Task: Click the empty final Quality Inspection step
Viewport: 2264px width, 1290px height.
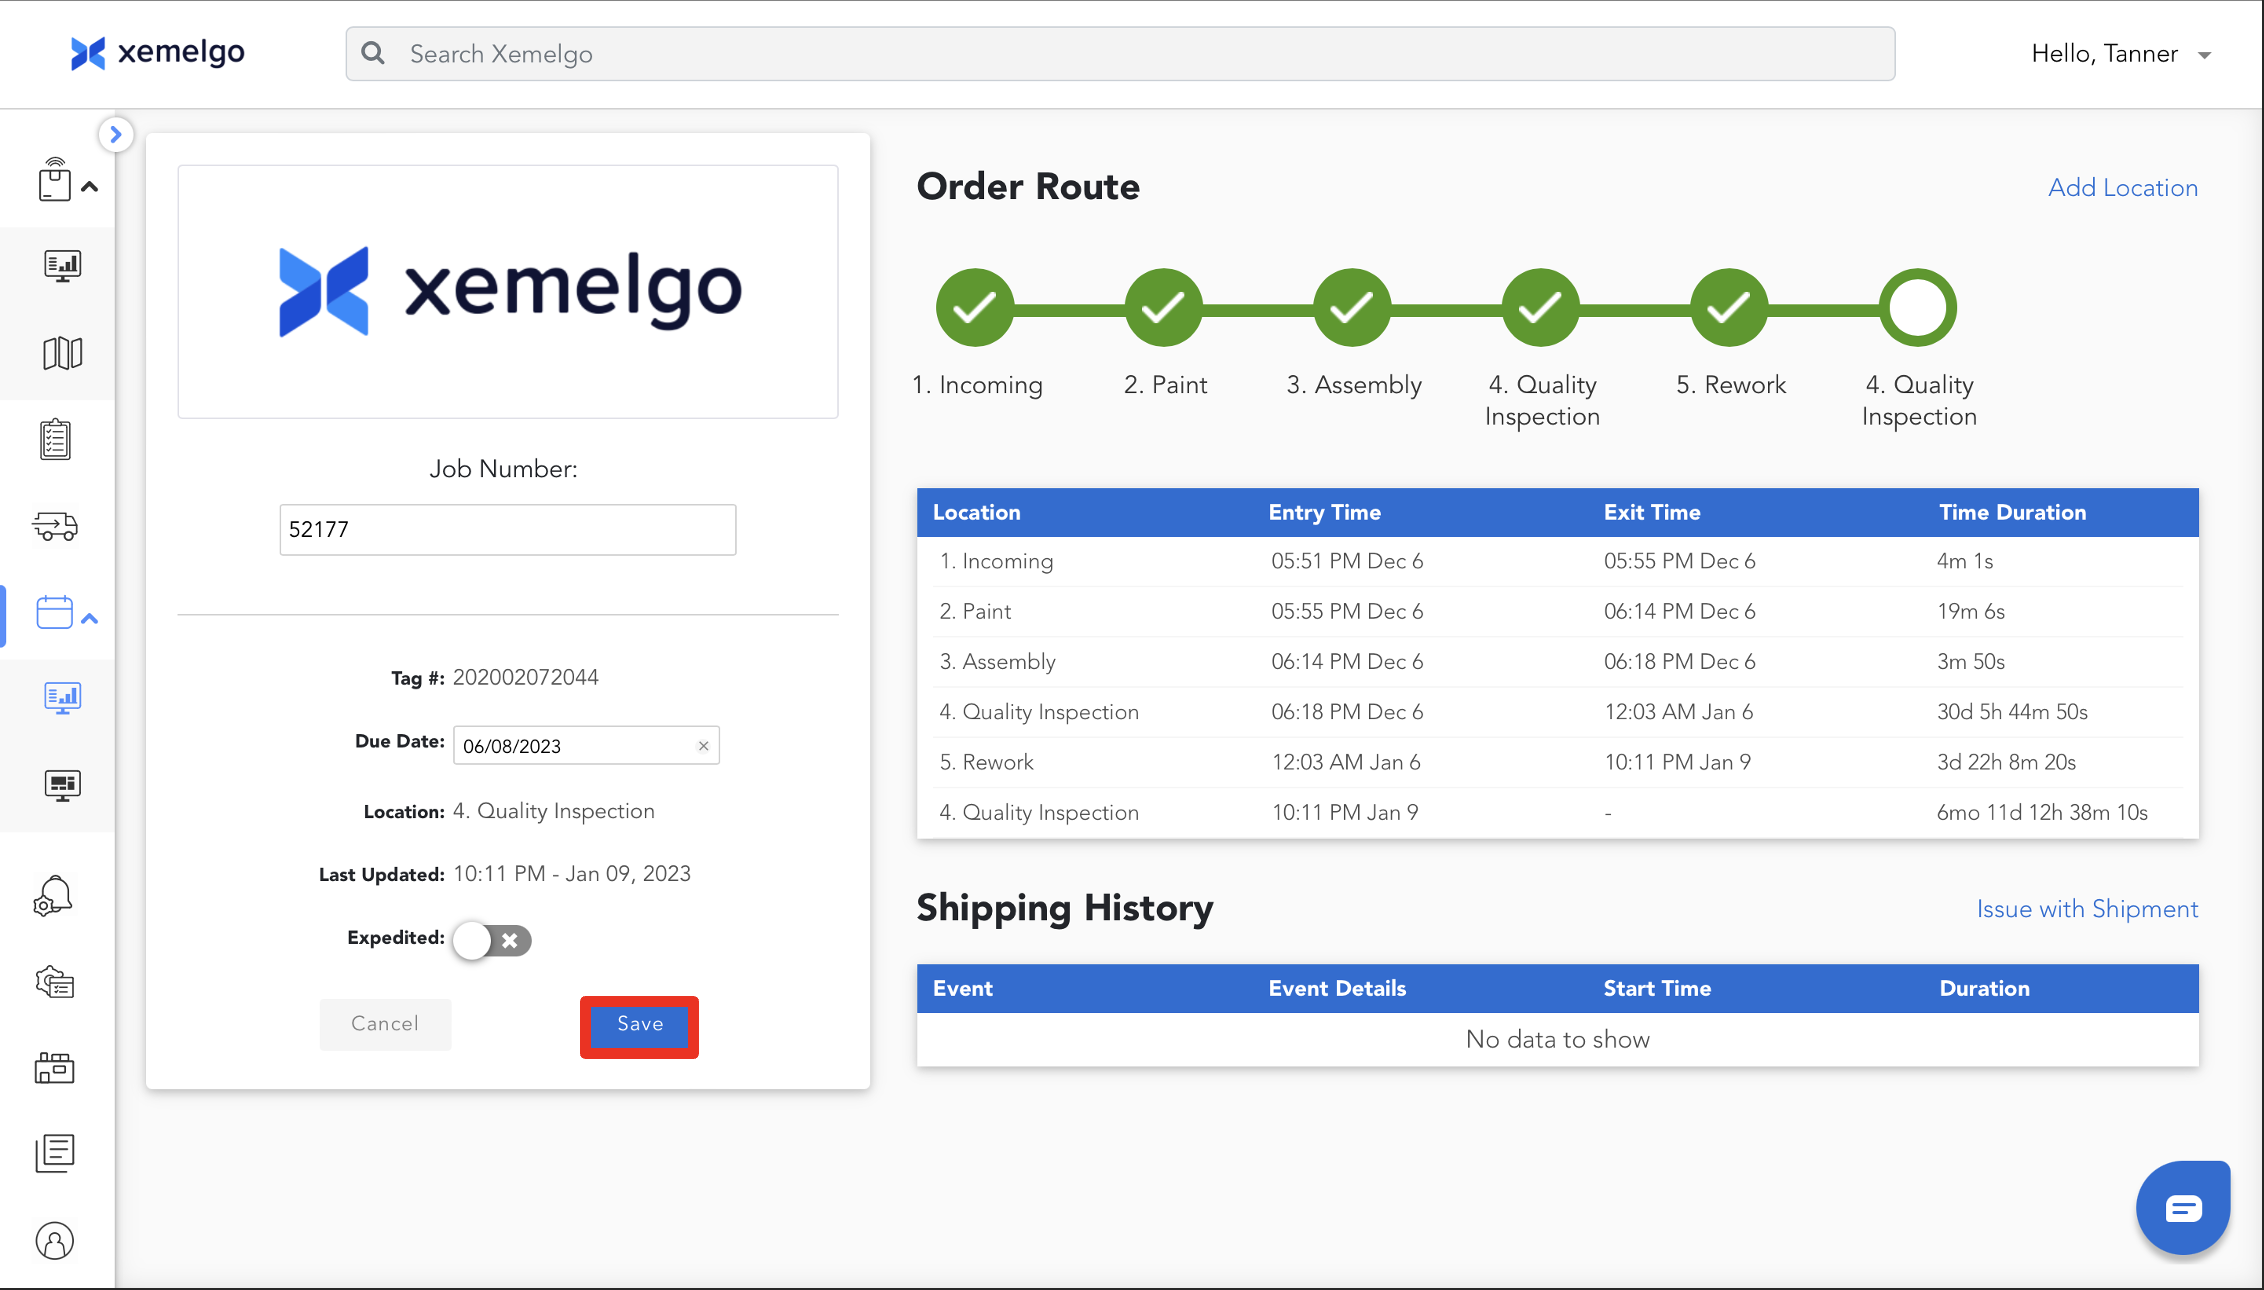Action: pos(1918,308)
